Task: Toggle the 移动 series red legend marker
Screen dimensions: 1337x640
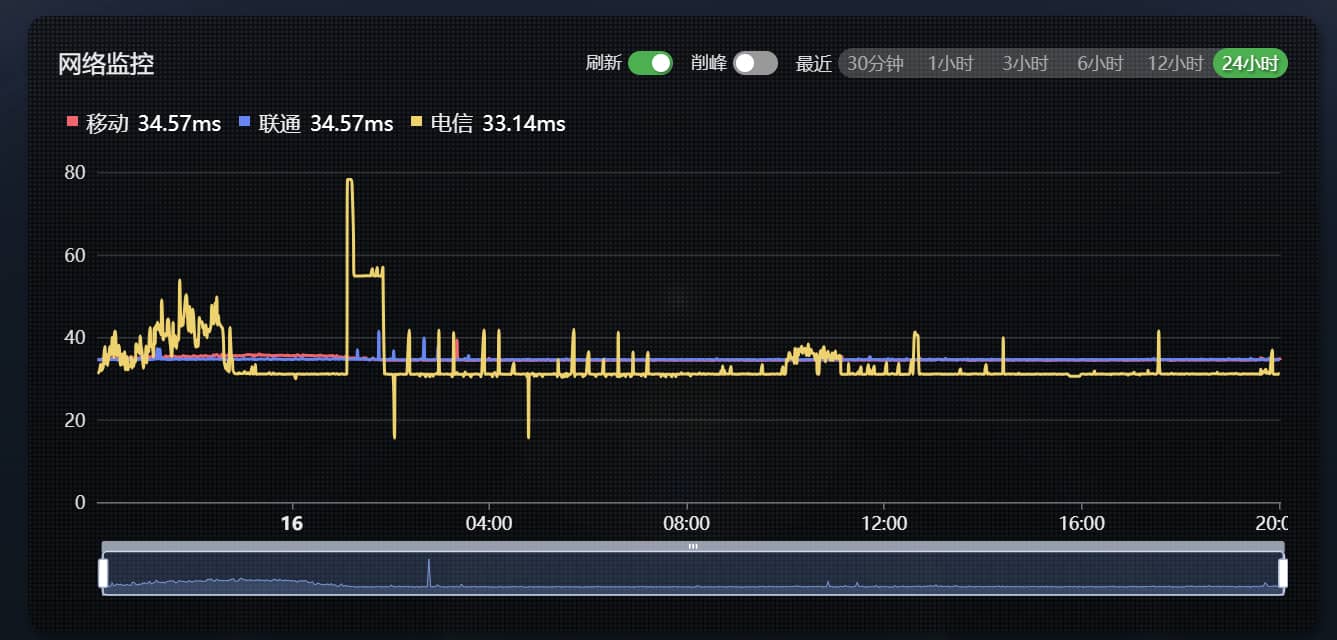Action: click(72, 122)
